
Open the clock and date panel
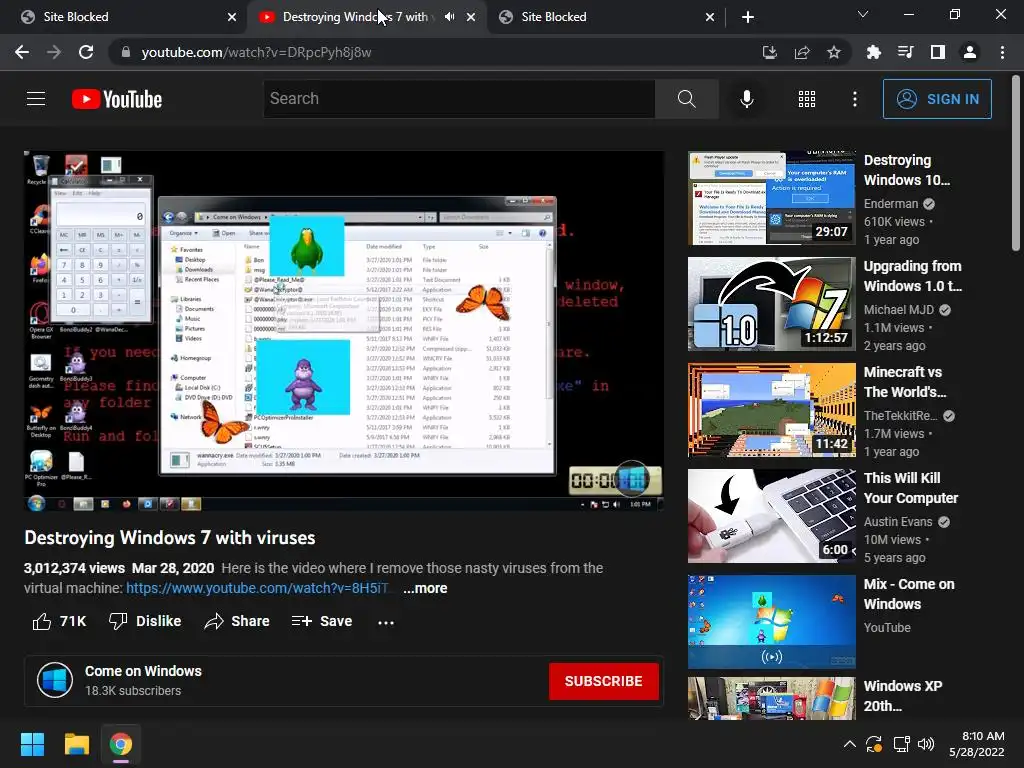click(x=976, y=744)
